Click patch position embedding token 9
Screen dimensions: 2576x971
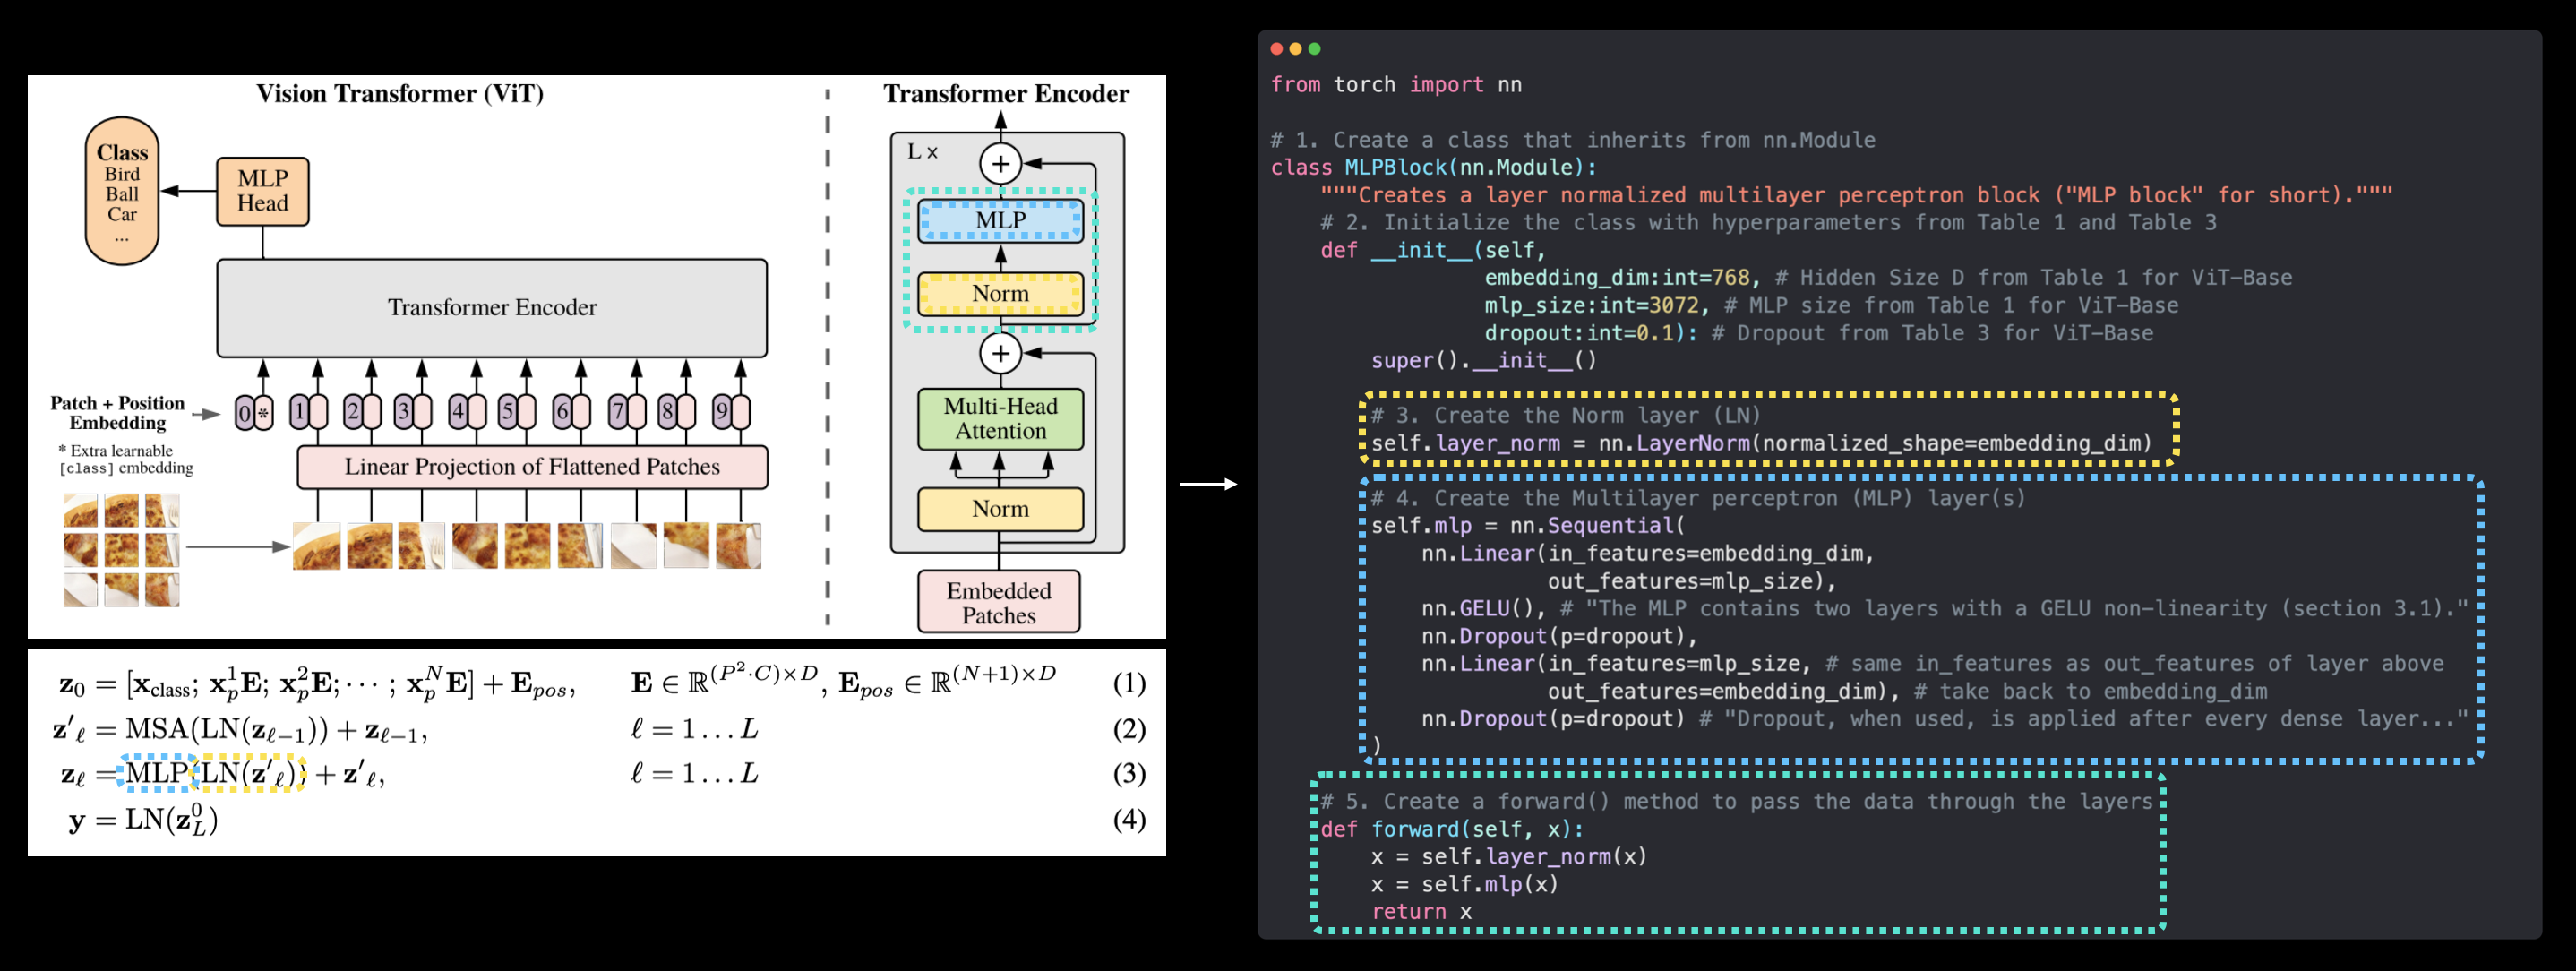[x=730, y=411]
